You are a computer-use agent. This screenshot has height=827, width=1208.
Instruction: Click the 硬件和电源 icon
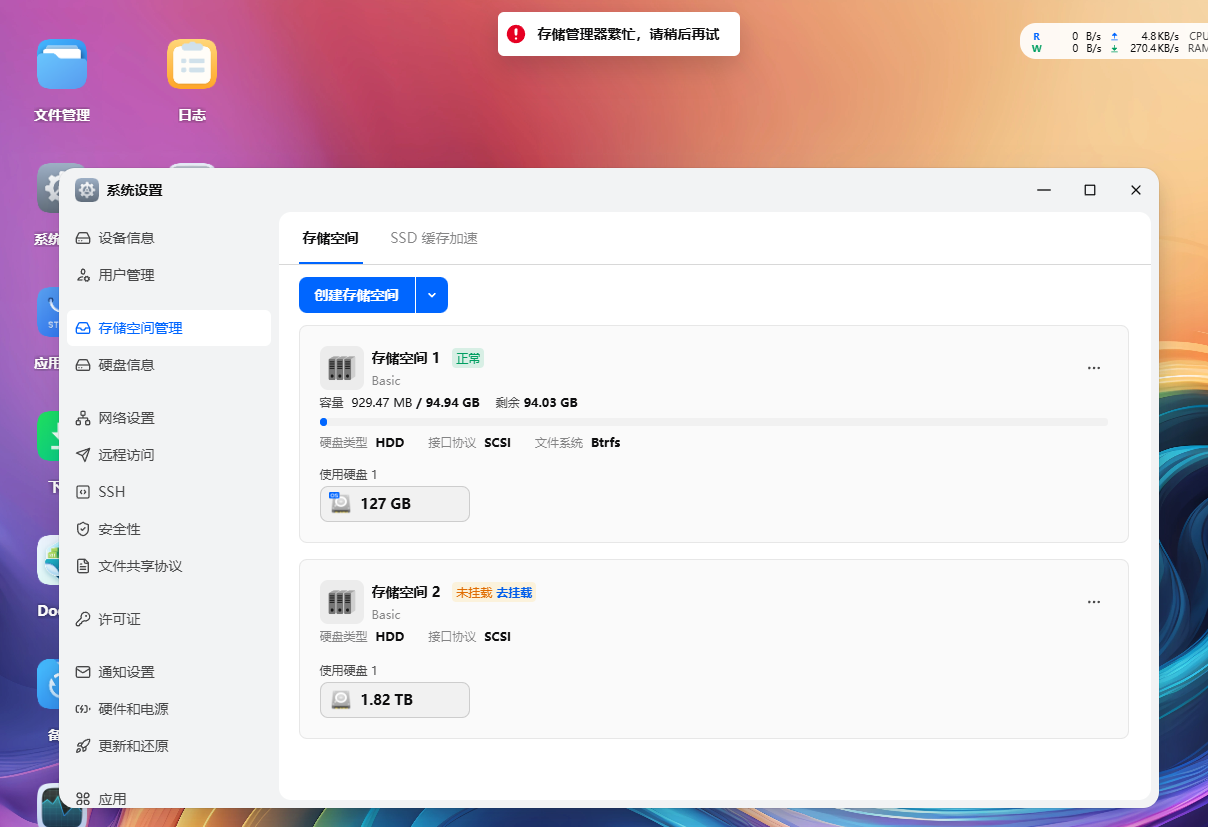click(x=83, y=709)
